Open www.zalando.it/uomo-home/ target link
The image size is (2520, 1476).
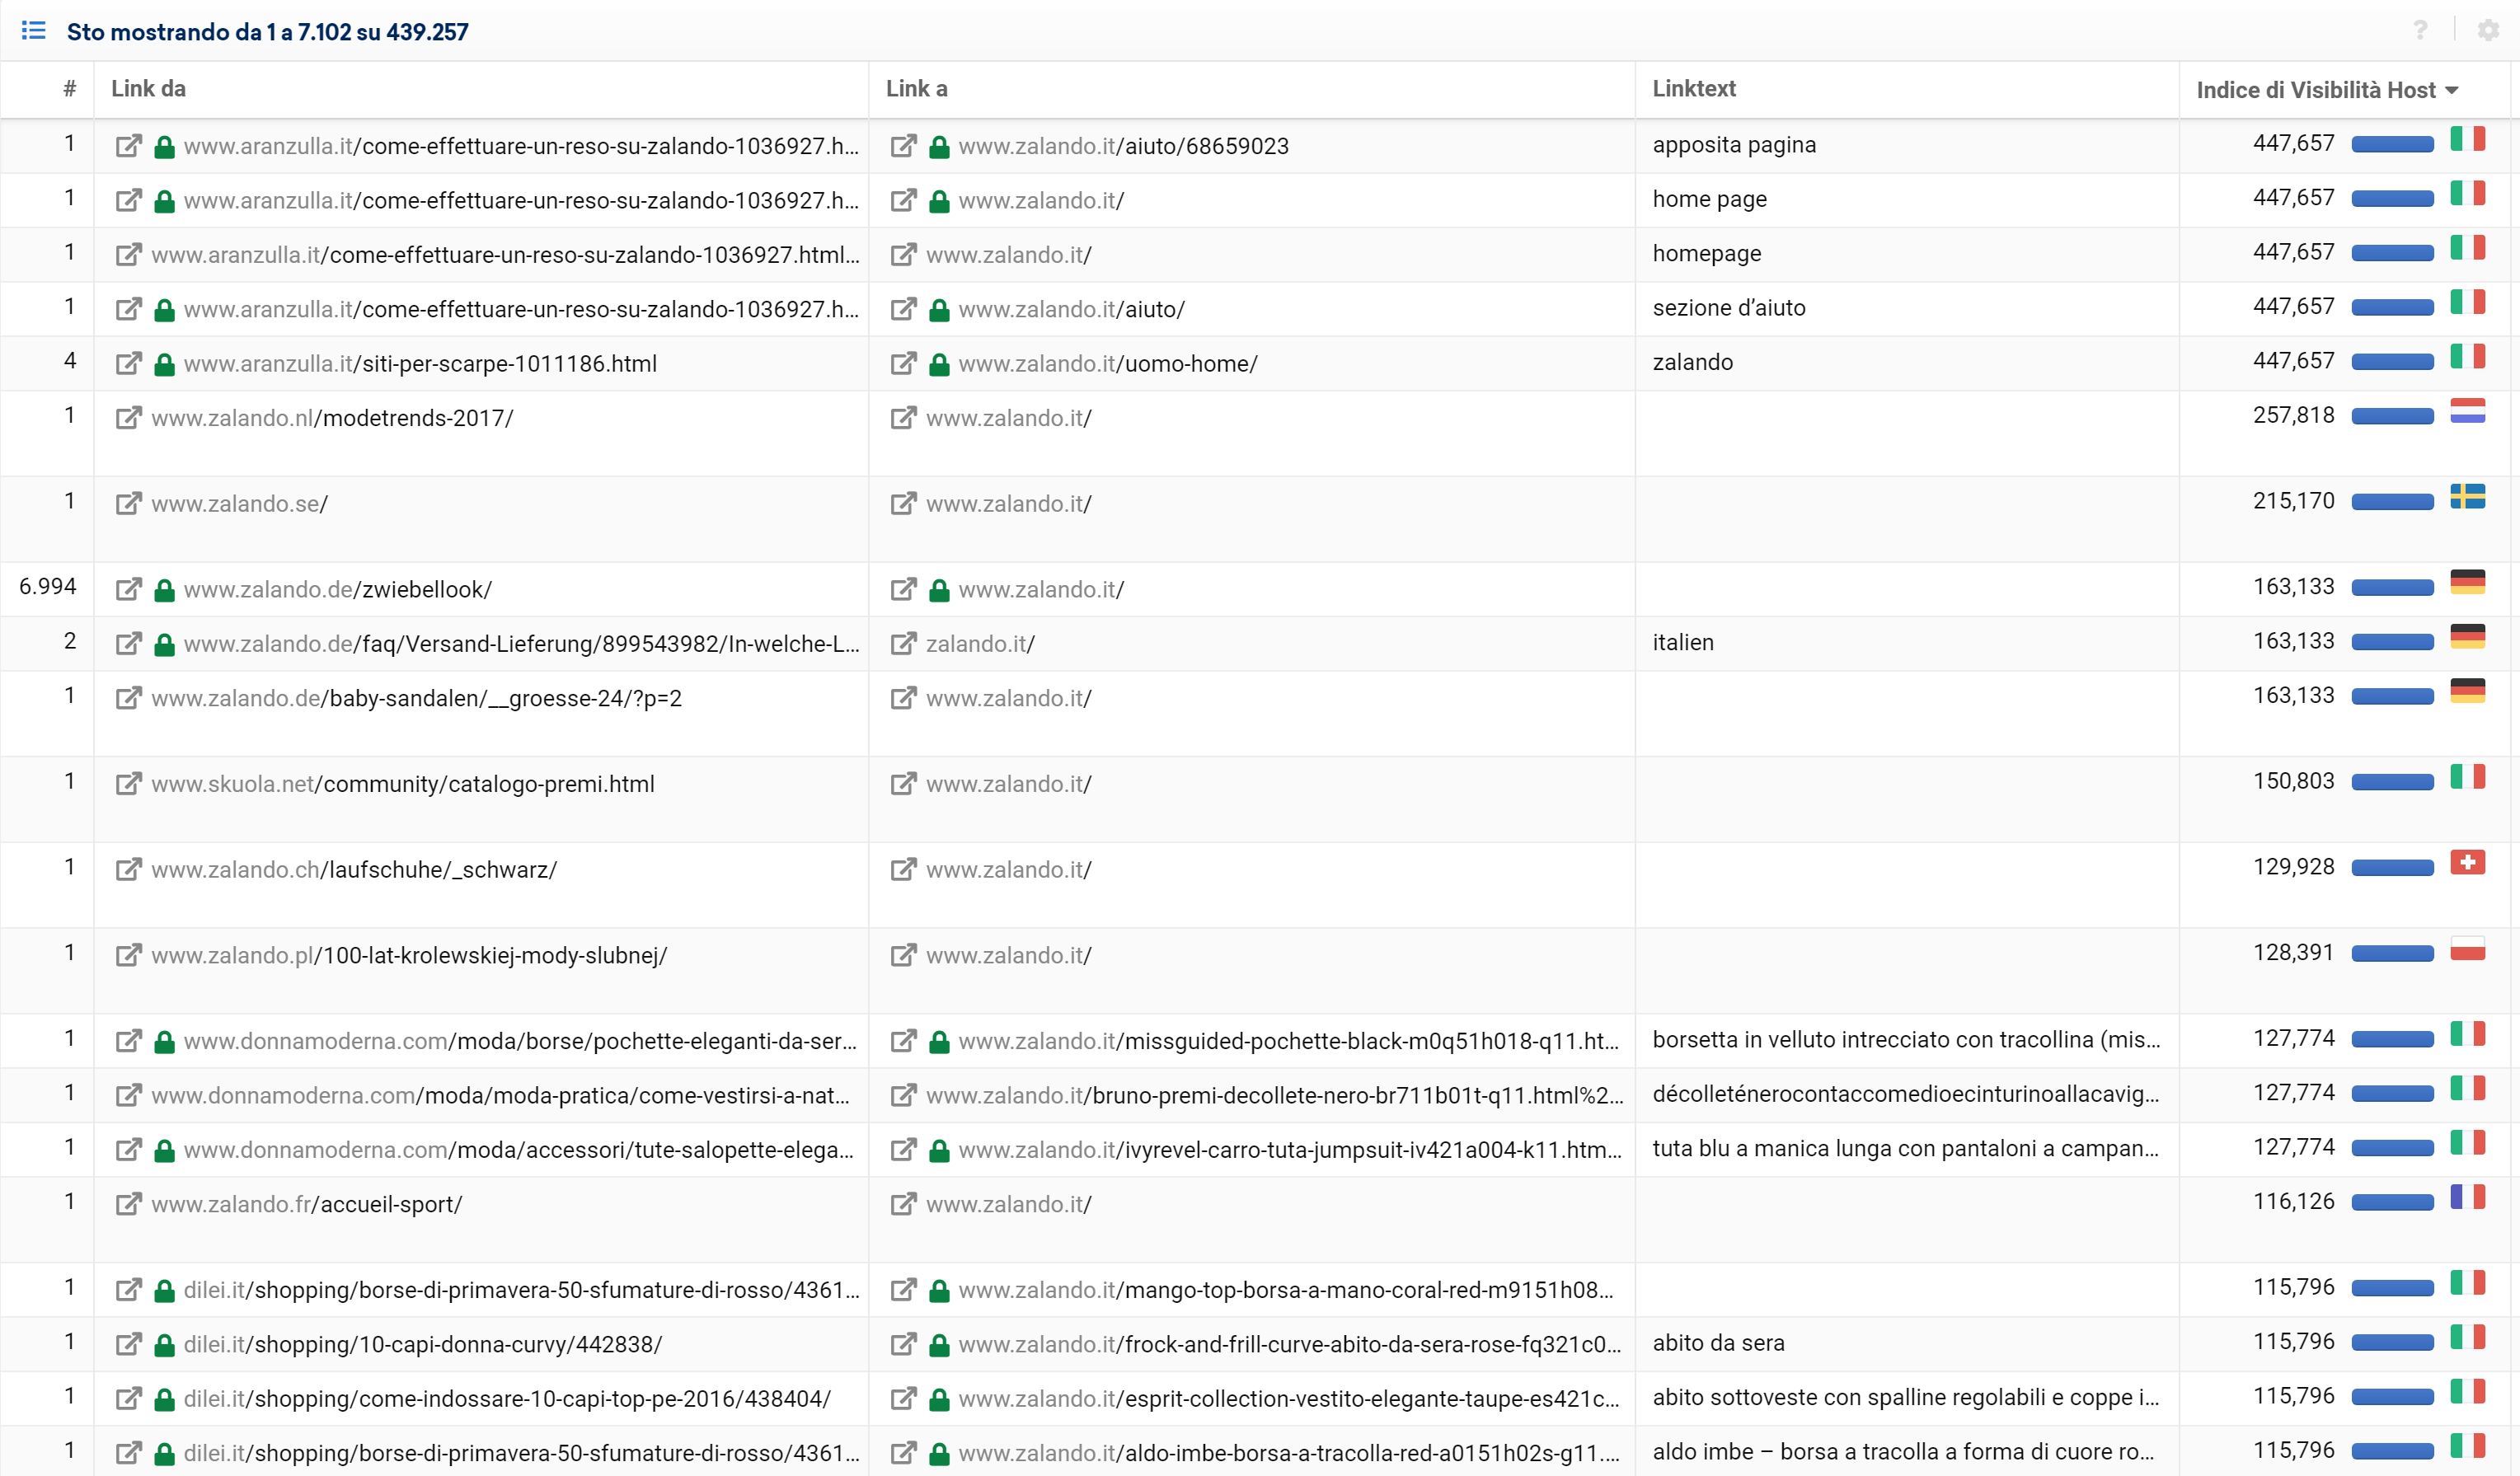click(x=1108, y=363)
